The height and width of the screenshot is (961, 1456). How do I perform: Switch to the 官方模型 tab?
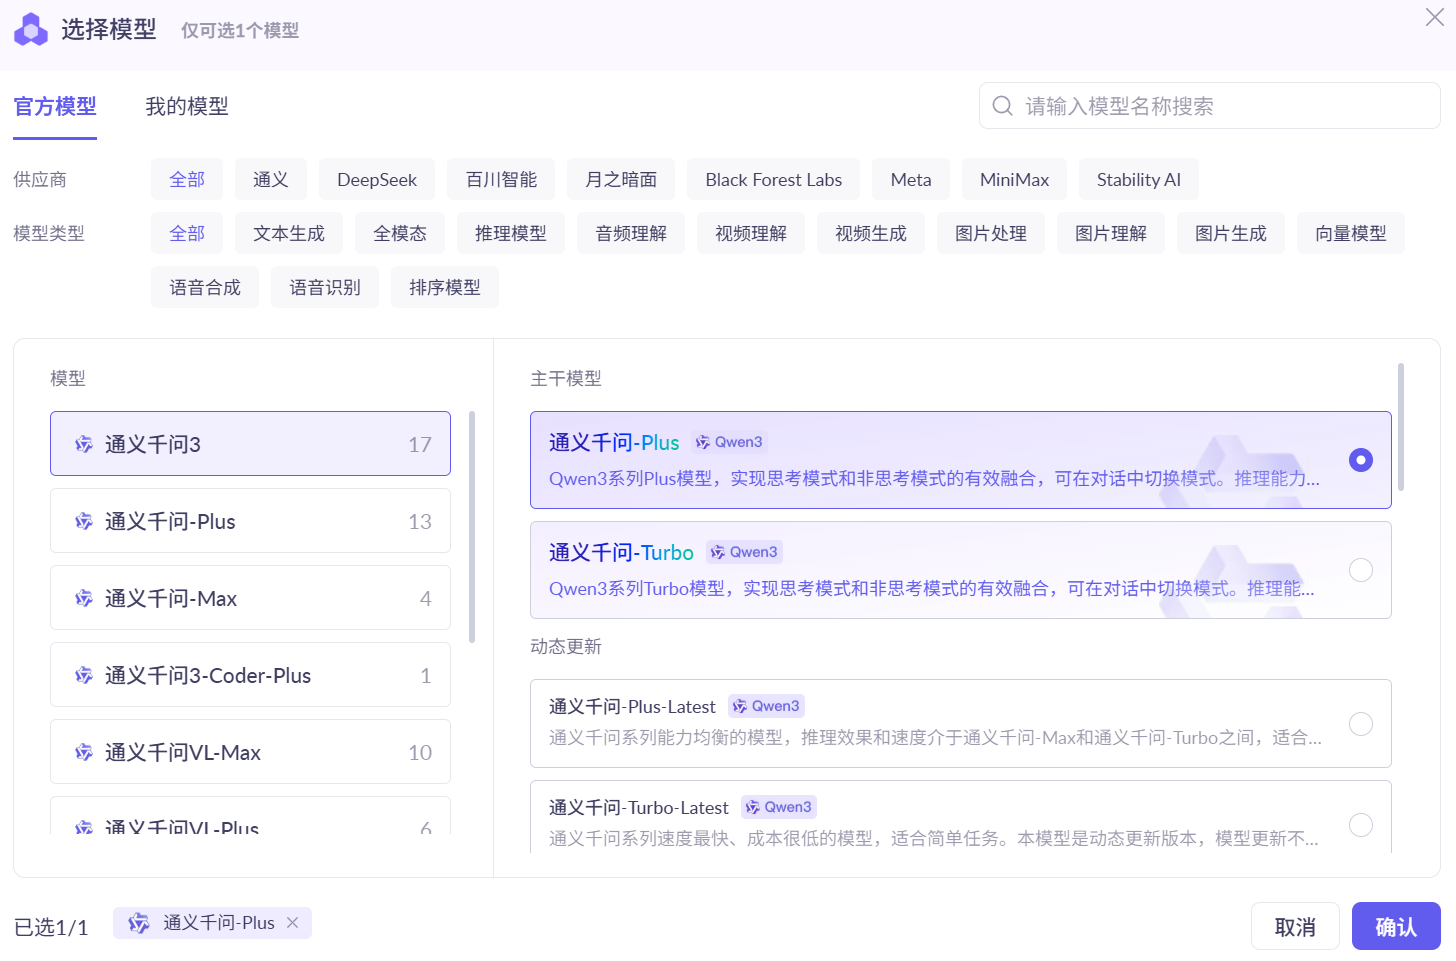pos(55,106)
